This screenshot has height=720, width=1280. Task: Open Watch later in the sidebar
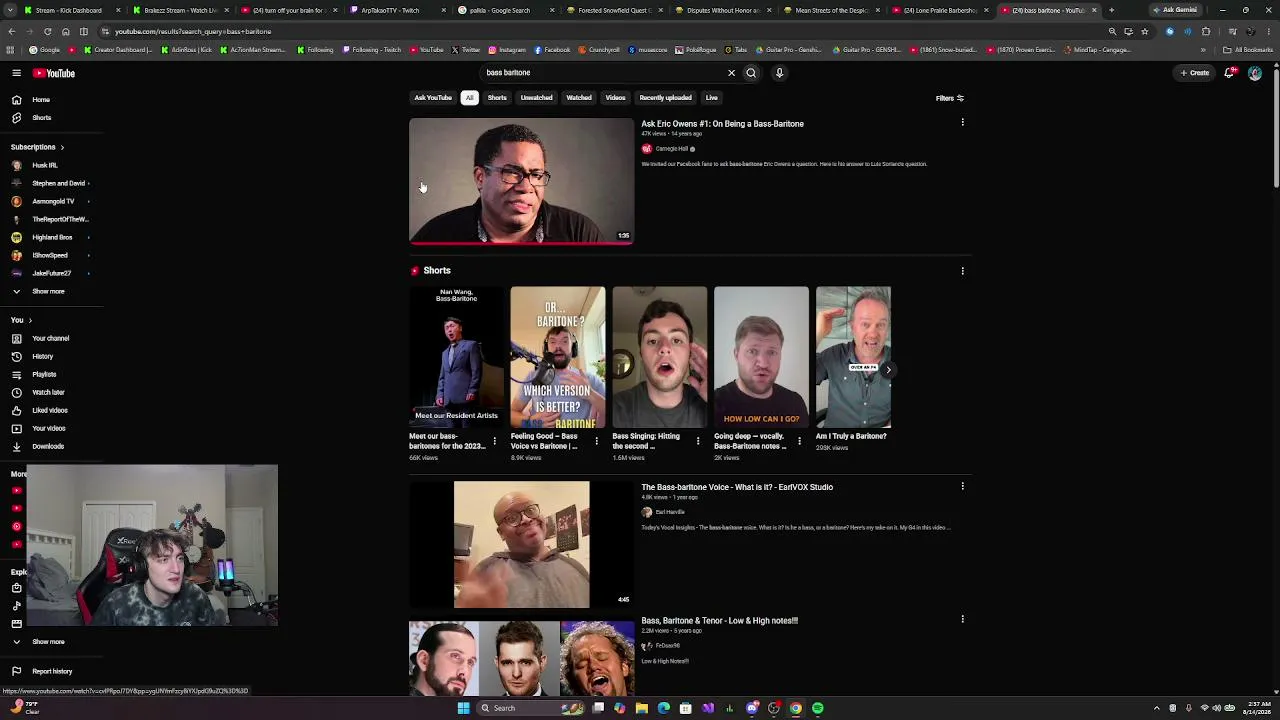click(48, 392)
